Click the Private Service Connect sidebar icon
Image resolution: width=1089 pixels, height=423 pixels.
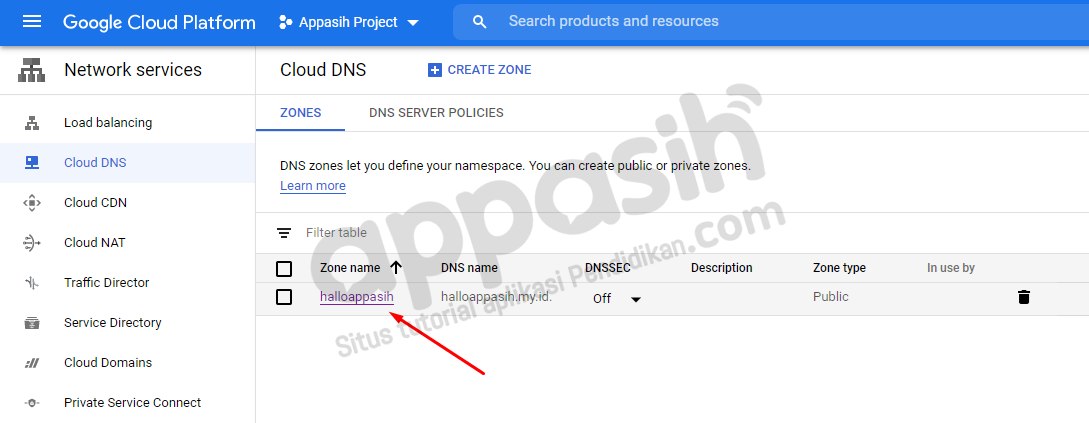click(32, 403)
